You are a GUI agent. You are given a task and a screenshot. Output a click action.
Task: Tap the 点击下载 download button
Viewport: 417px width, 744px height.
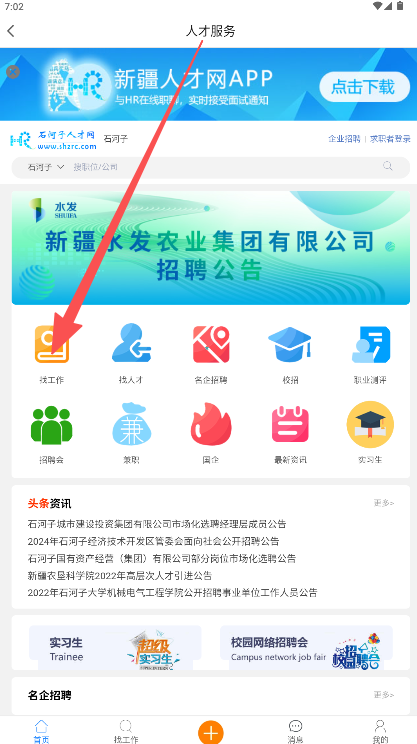pyautogui.click(x=364, y=87)
